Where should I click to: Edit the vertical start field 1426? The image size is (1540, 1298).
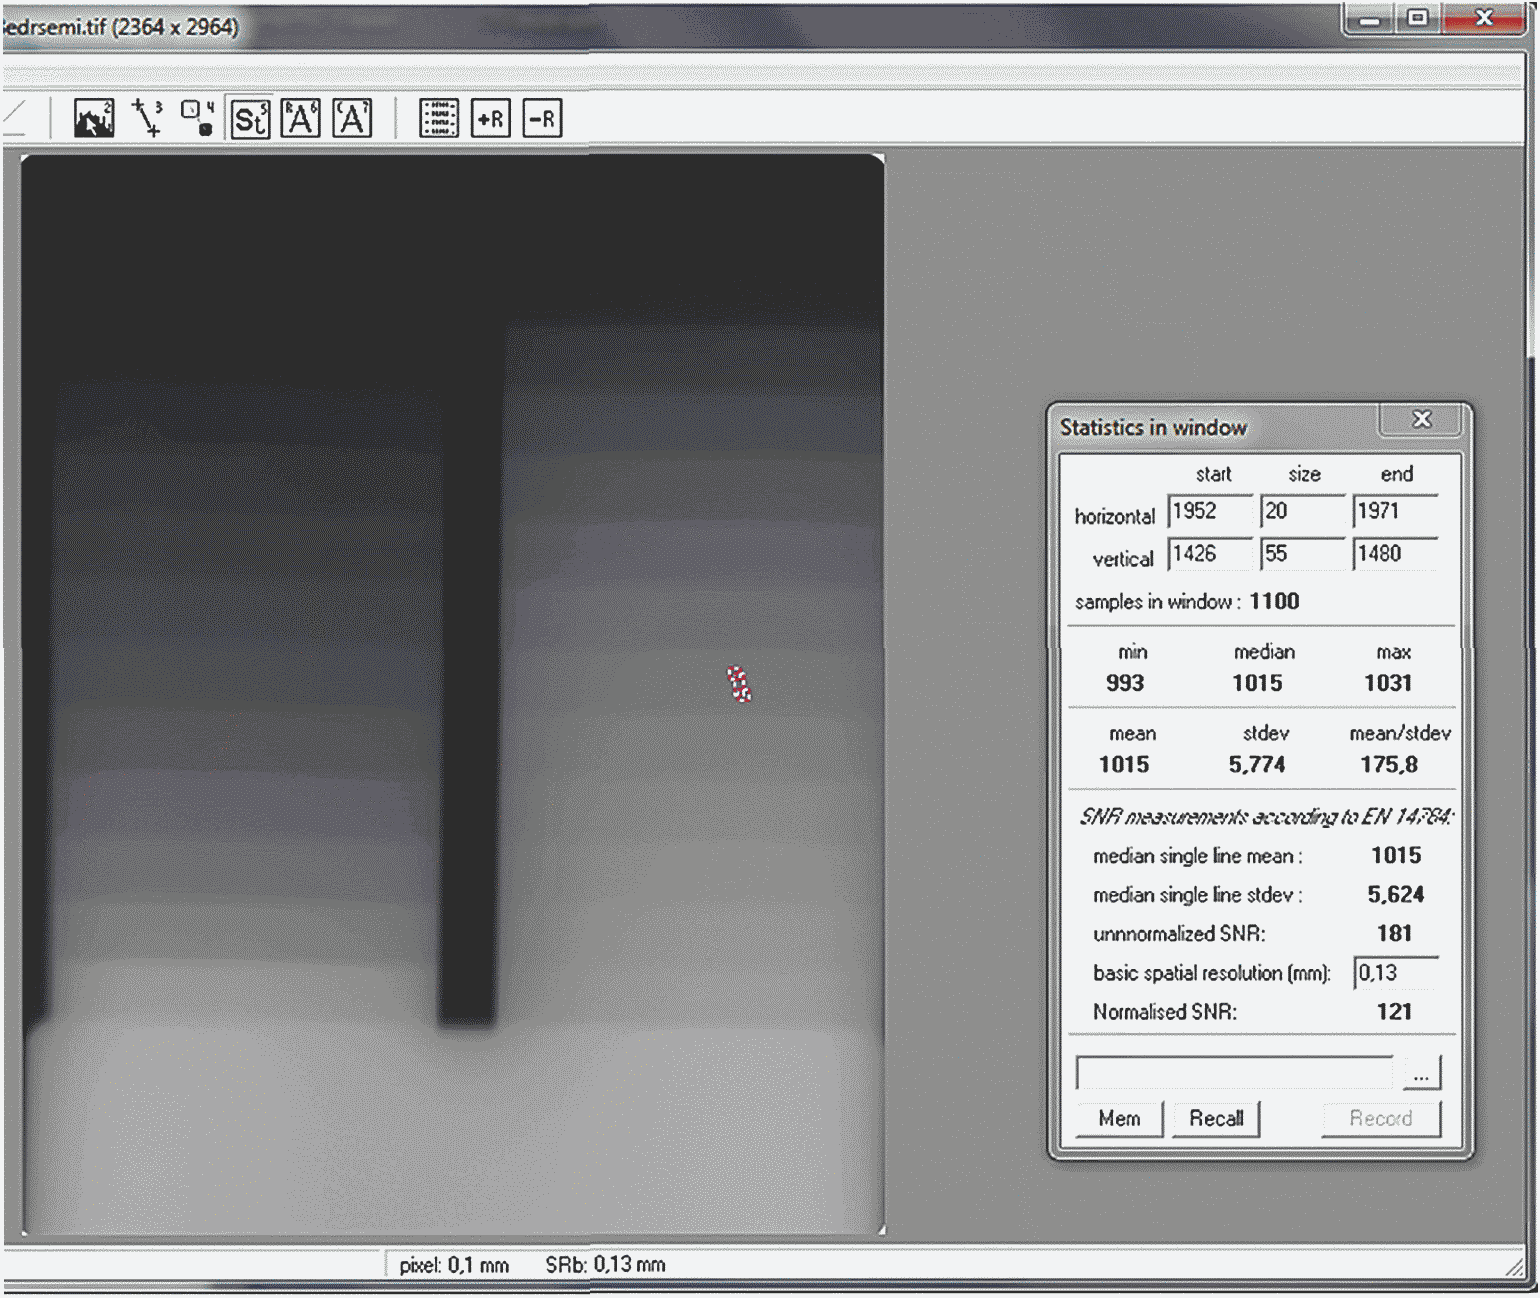tap(1210, 554)
